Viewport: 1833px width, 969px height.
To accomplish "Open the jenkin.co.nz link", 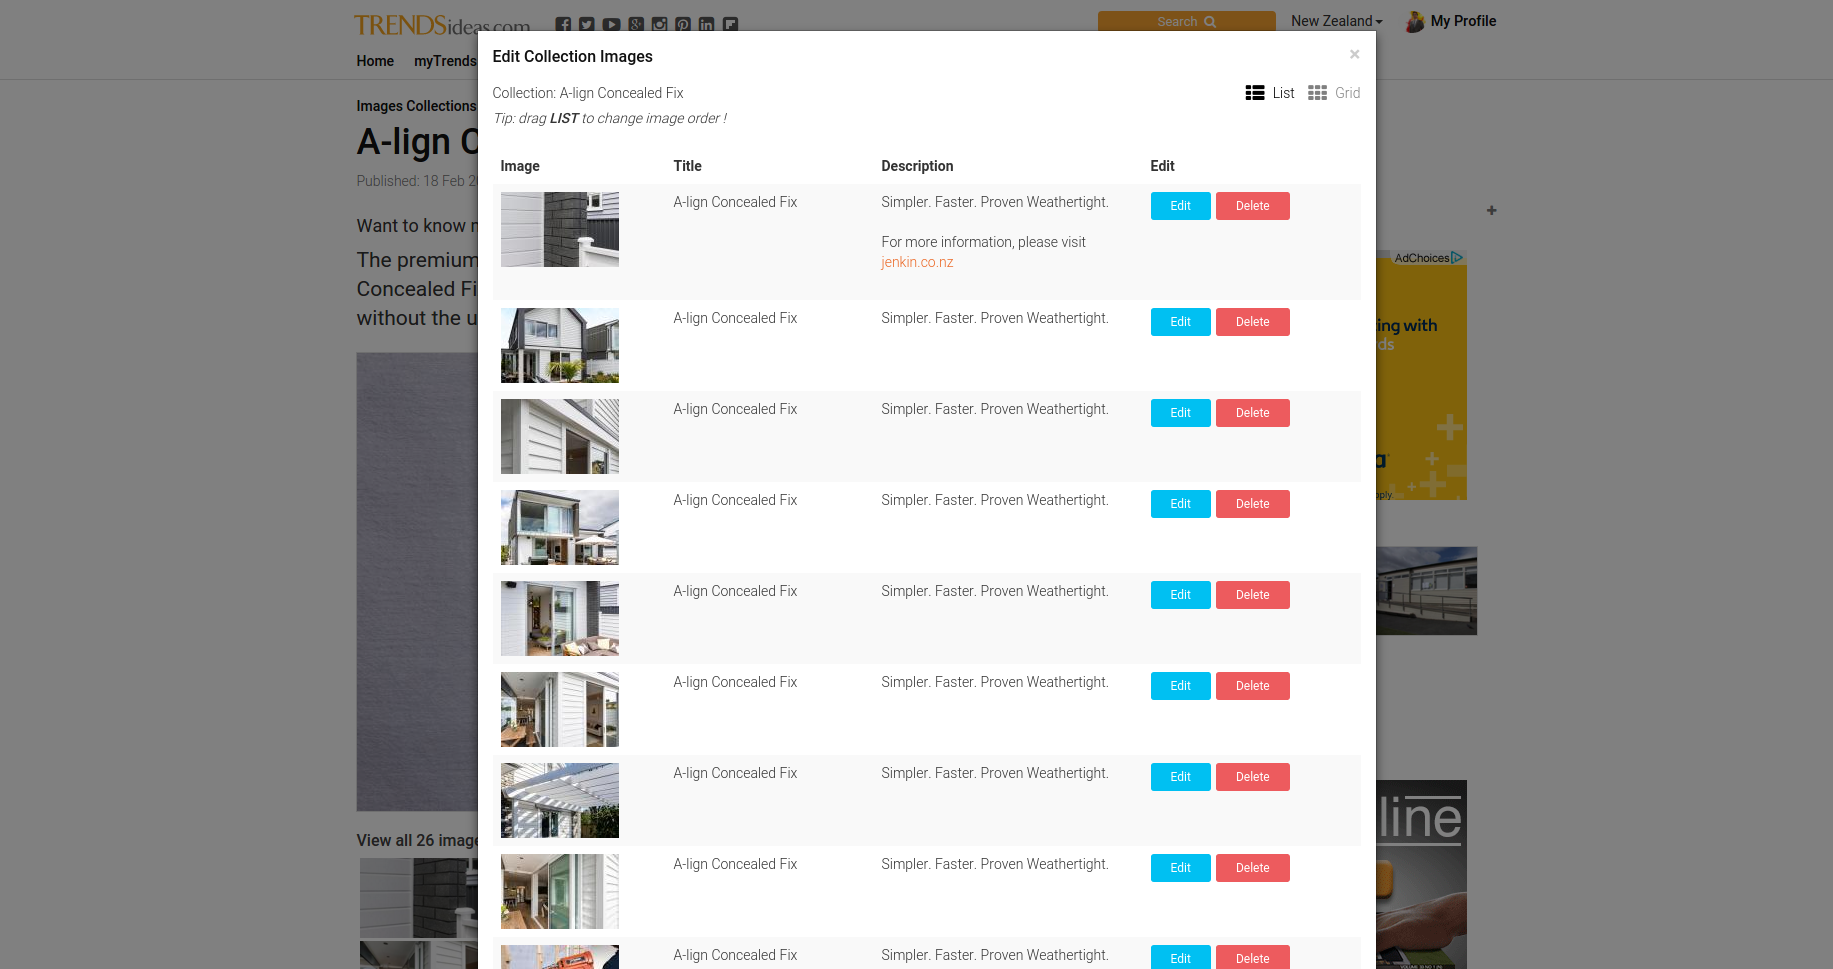I will [x=917, y=262].
